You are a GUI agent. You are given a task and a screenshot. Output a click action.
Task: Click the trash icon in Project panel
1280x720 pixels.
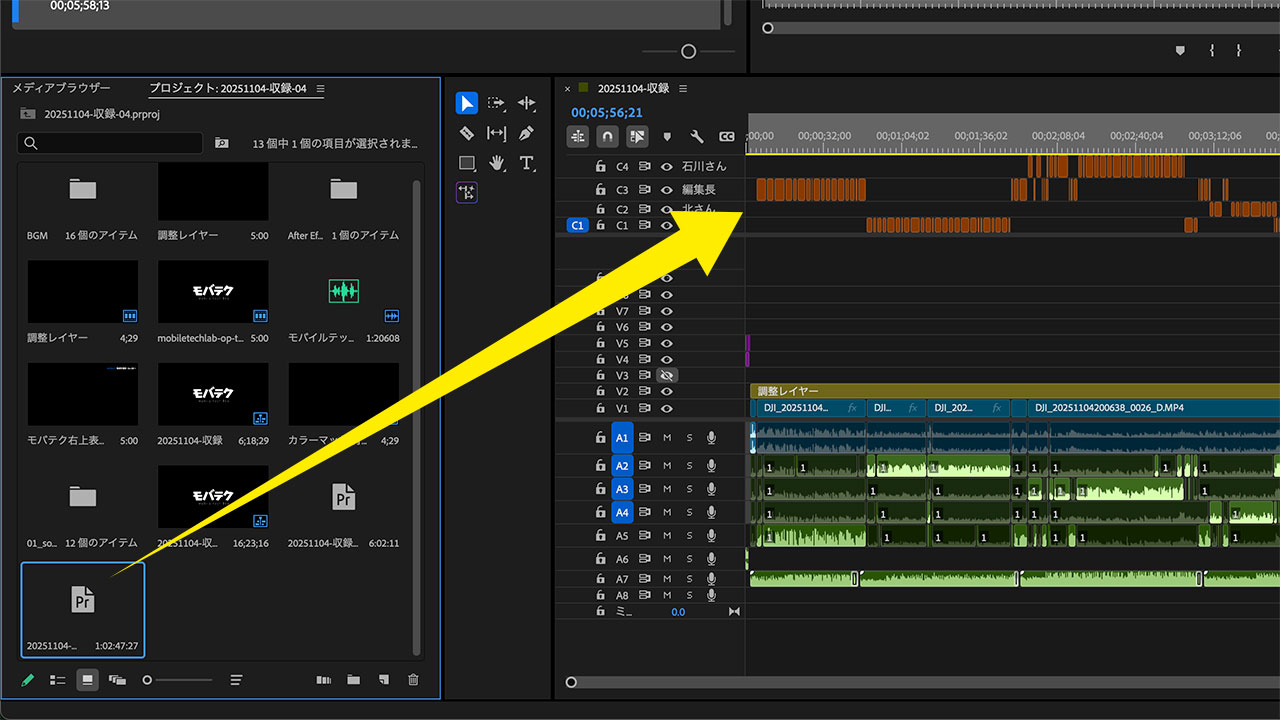413,680
